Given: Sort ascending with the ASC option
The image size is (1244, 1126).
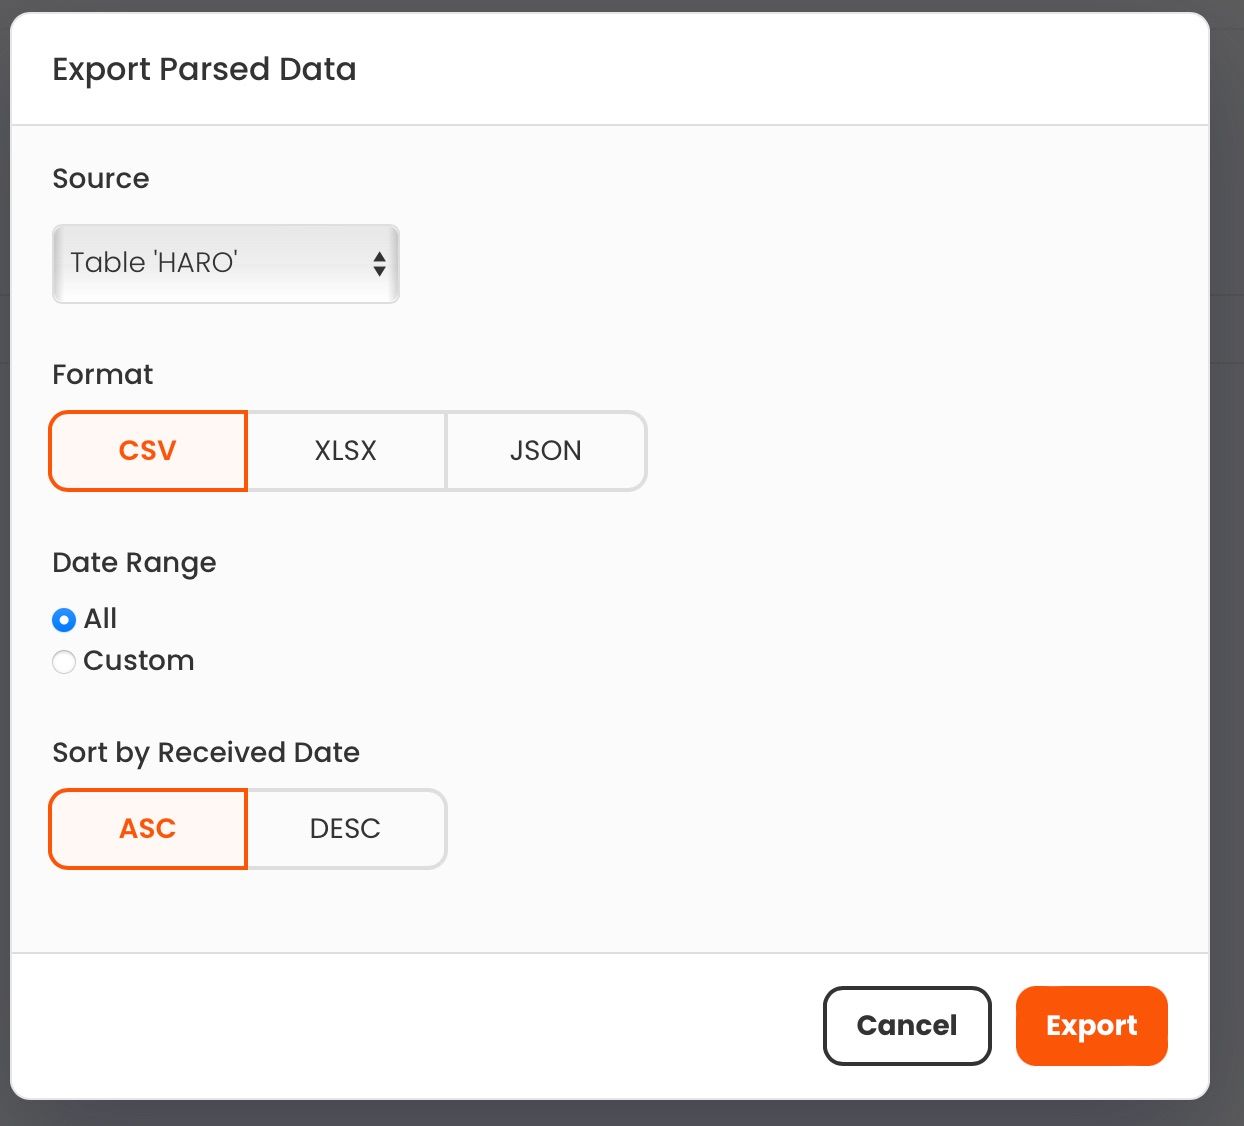Looking at the screenshot, I should coord(148,829).
